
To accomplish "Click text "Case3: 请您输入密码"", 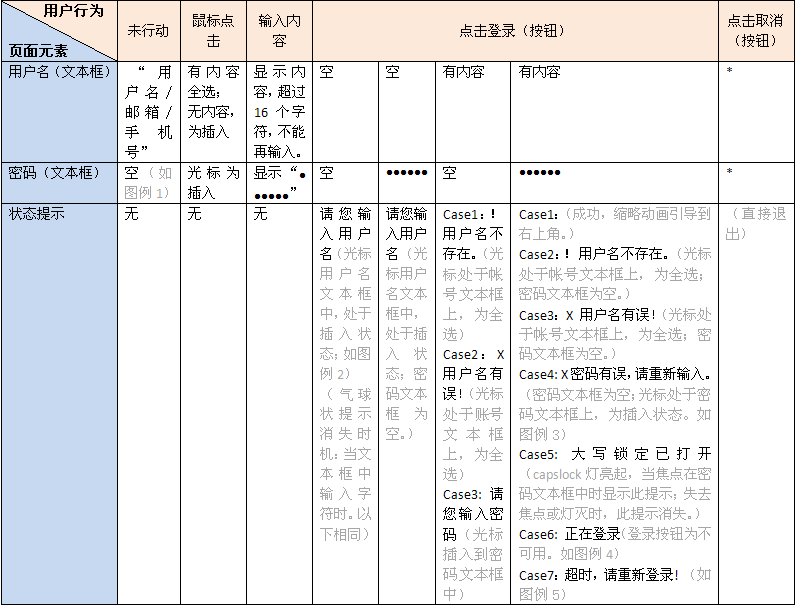I will pyautogui.click(x=473, y=514).
